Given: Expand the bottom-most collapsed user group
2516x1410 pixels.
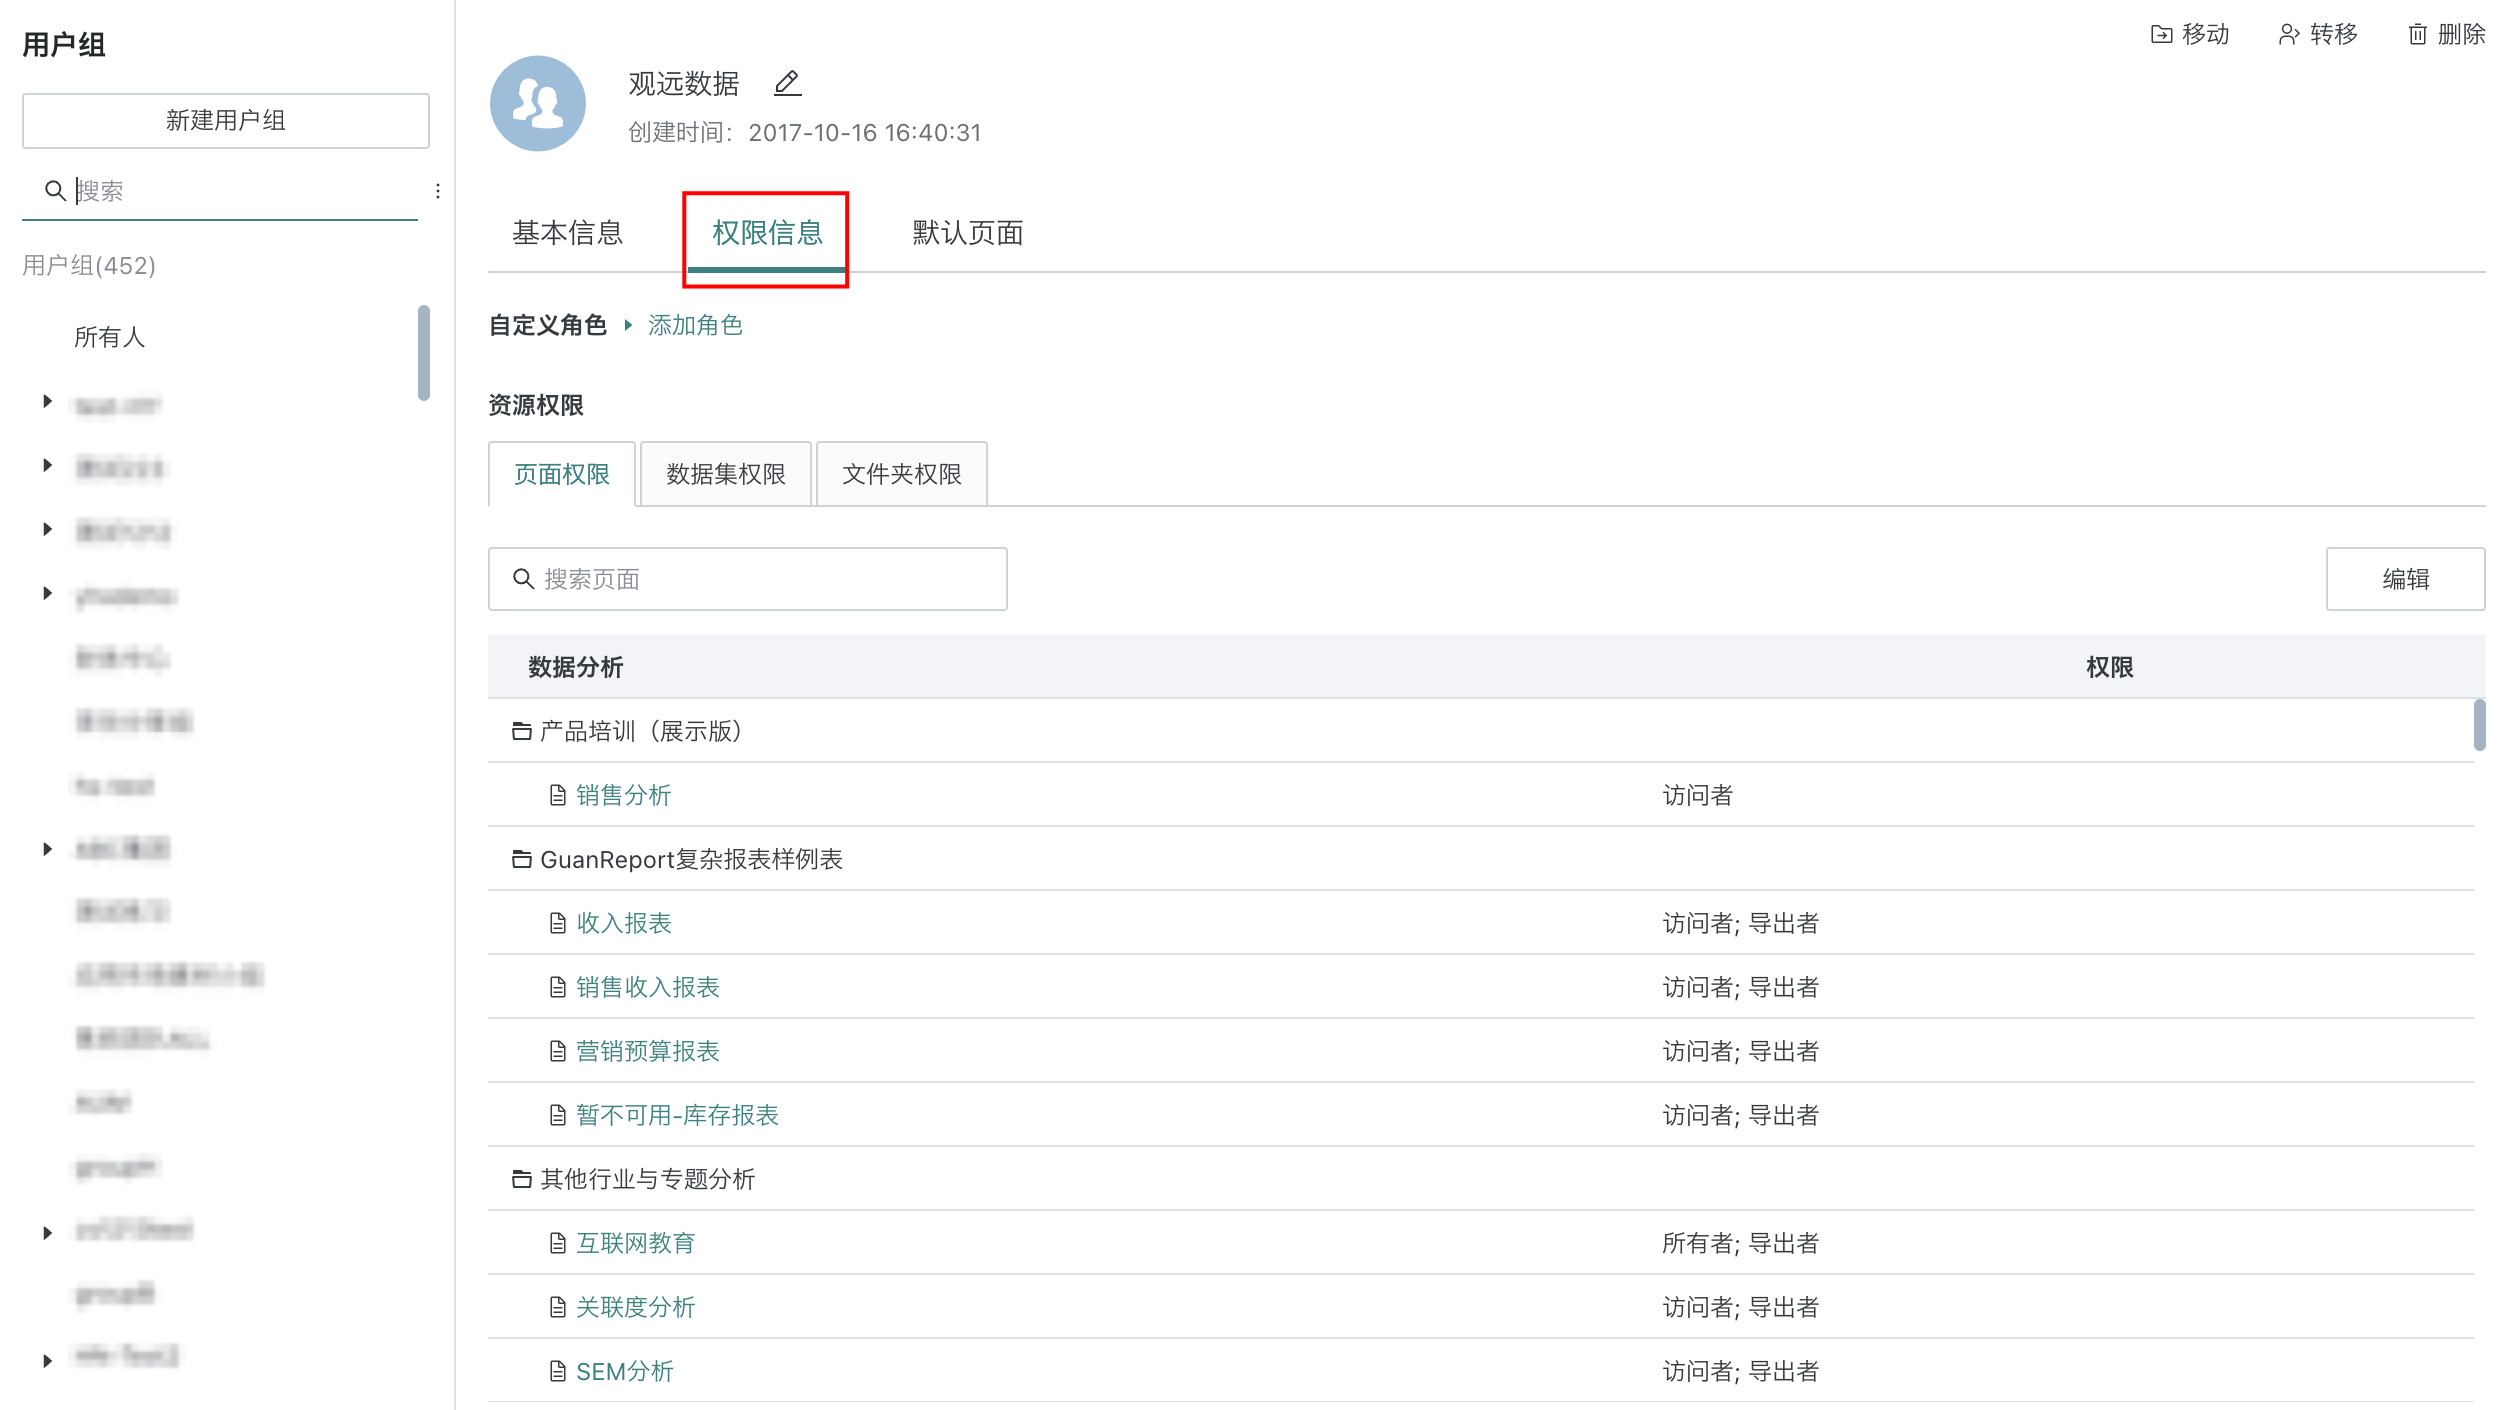Looking at the screenshot, I should click(x=47, y=1361).
